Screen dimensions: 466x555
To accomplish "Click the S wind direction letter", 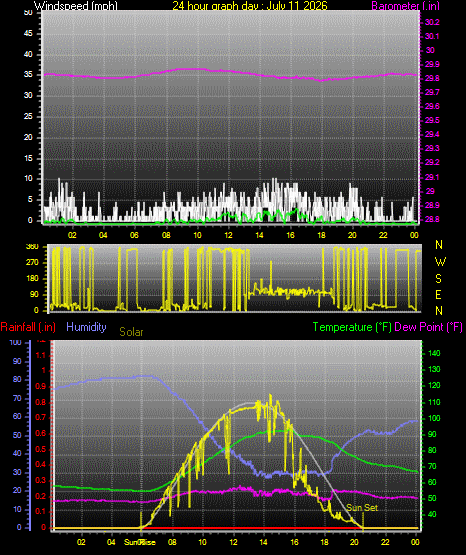I will [438, 279].
